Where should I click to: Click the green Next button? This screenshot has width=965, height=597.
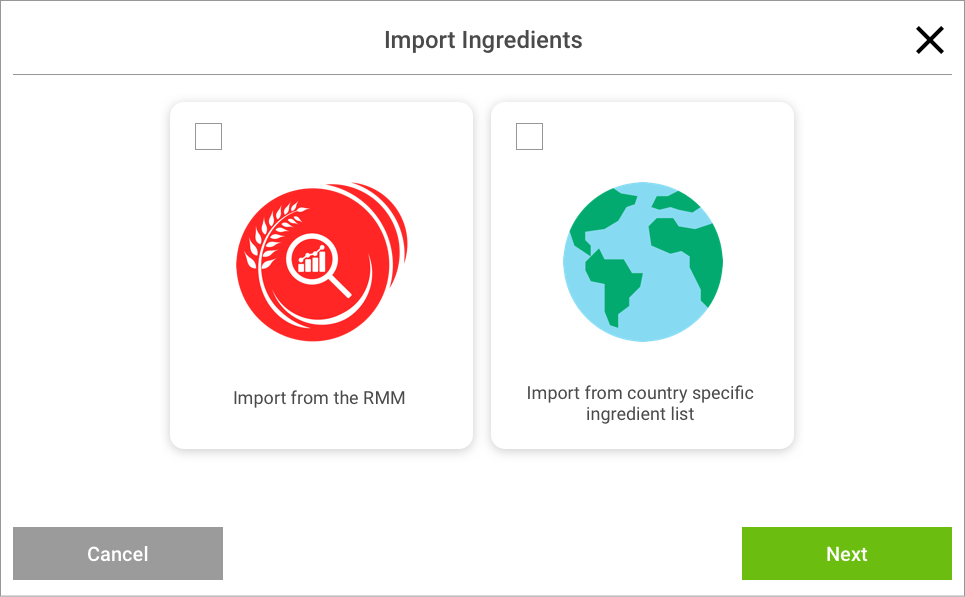coord(846,553)
